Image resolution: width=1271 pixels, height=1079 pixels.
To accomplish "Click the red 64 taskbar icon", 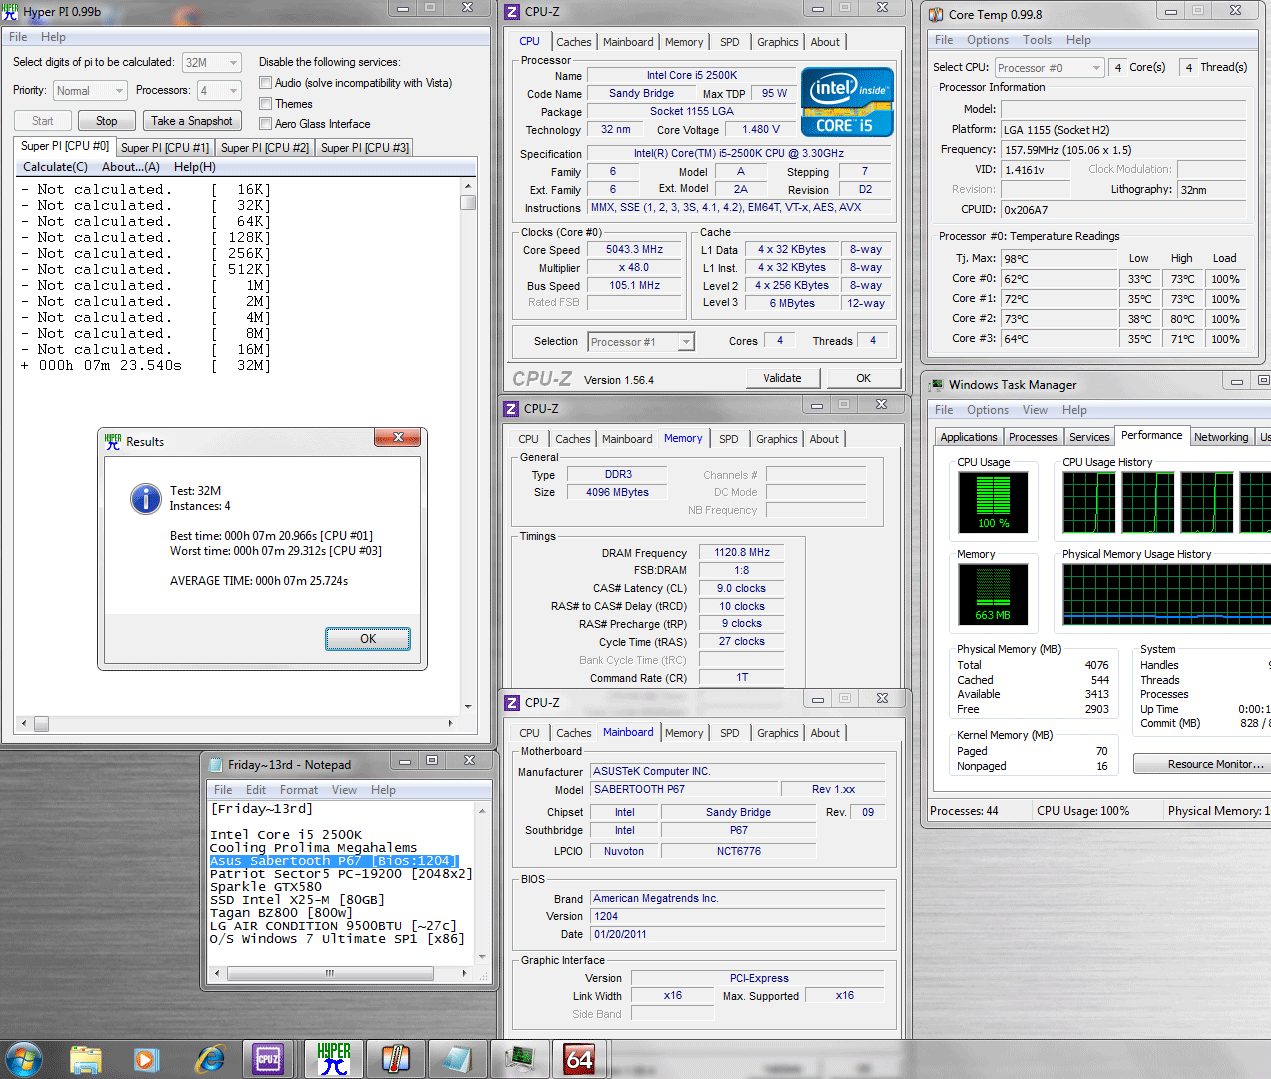I will click(x=580, y=1059).
